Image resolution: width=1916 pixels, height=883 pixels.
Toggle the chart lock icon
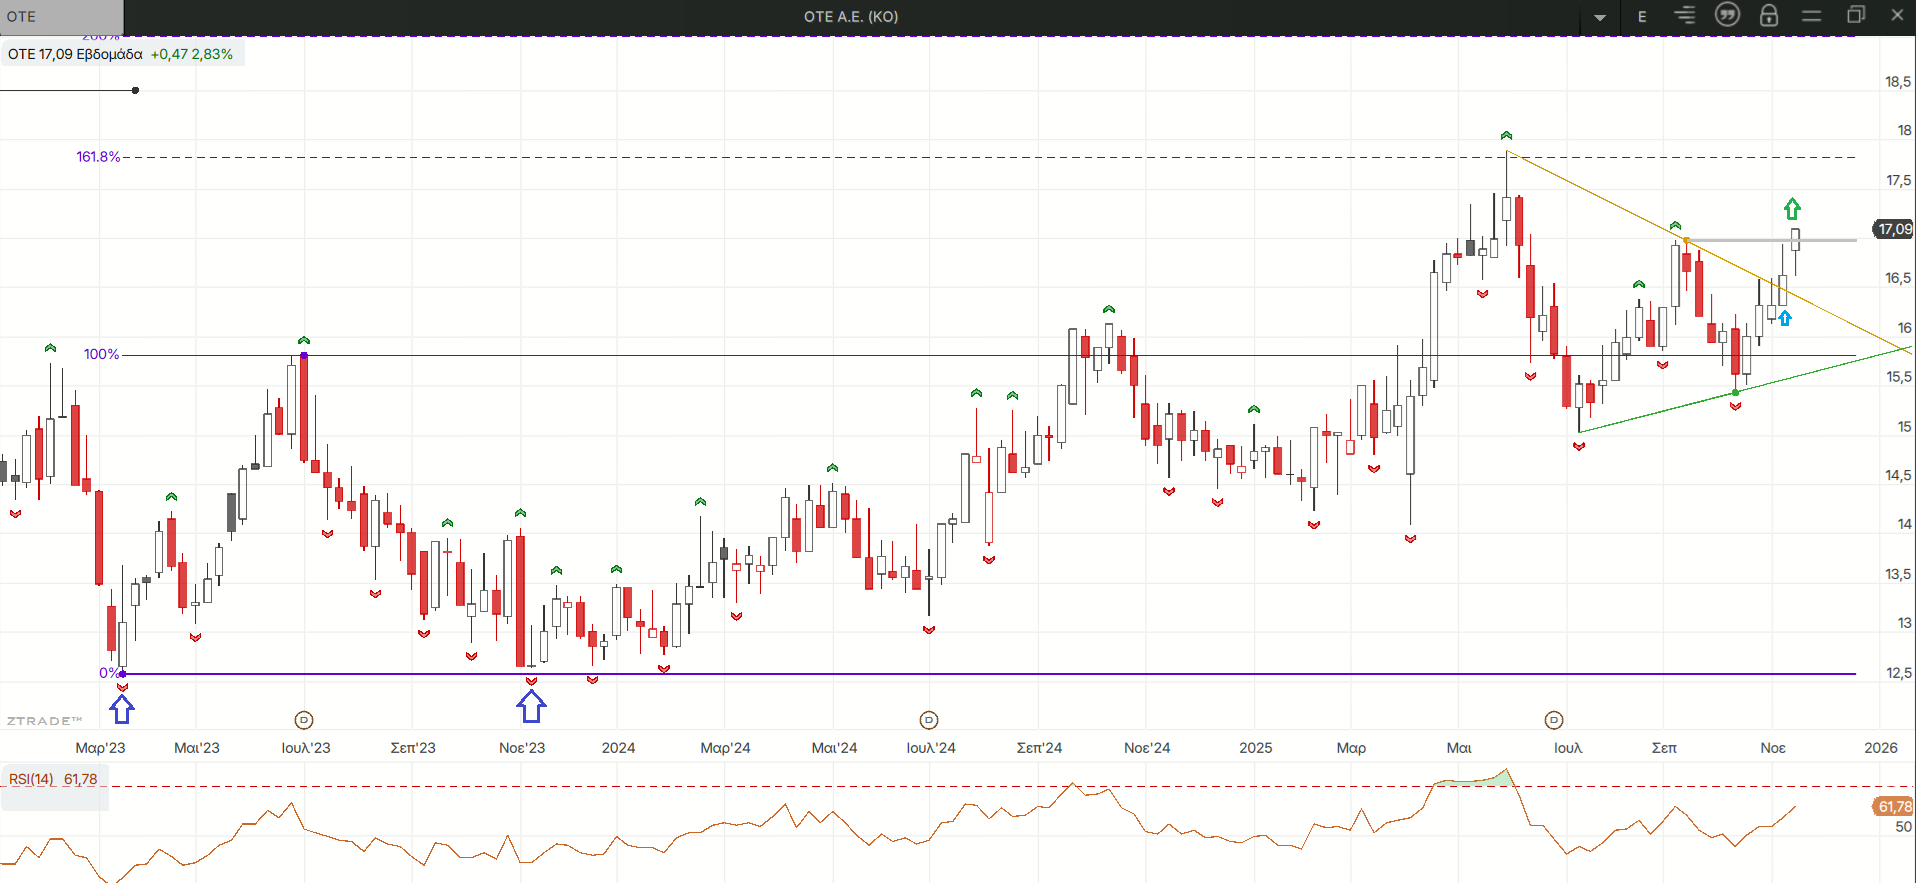point(1769,16)
